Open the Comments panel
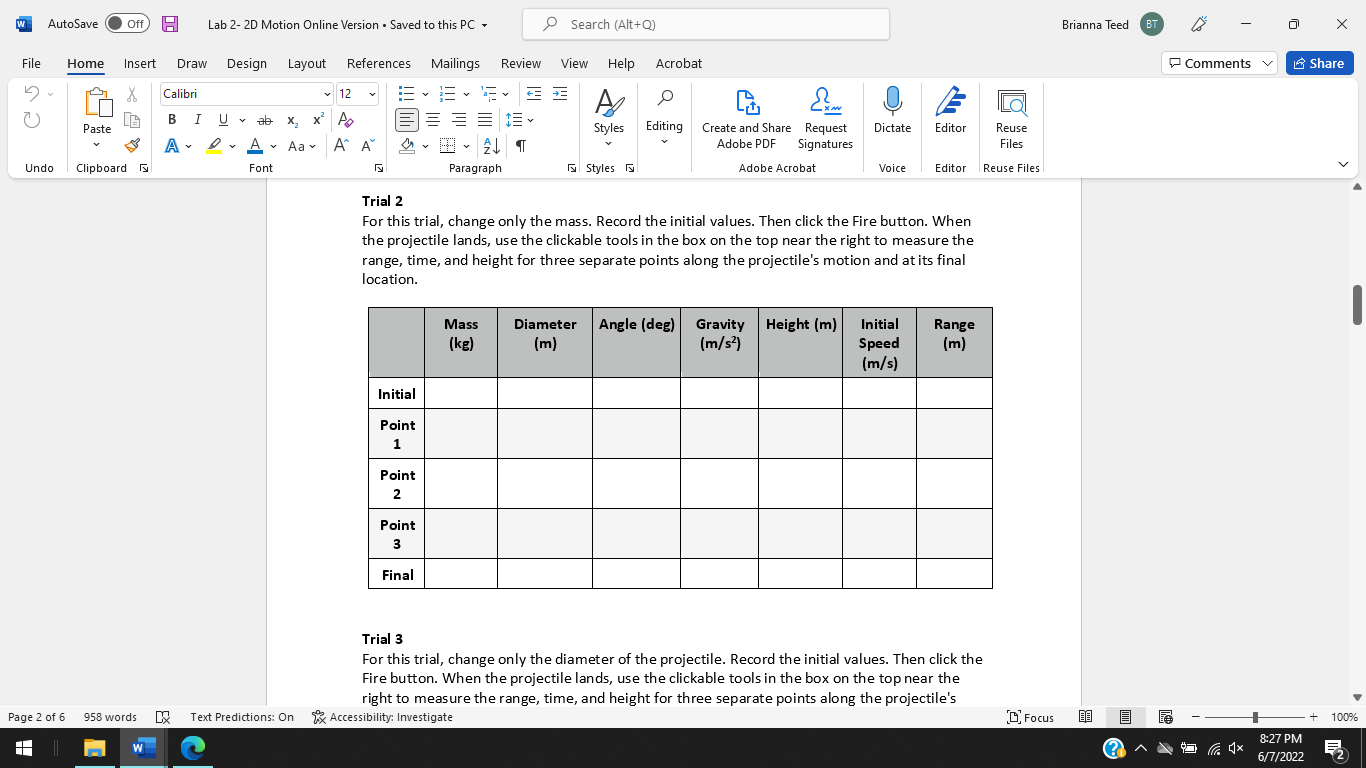Image resolution: width=1366 pixels, height=768 pixels. [1213, 62]
